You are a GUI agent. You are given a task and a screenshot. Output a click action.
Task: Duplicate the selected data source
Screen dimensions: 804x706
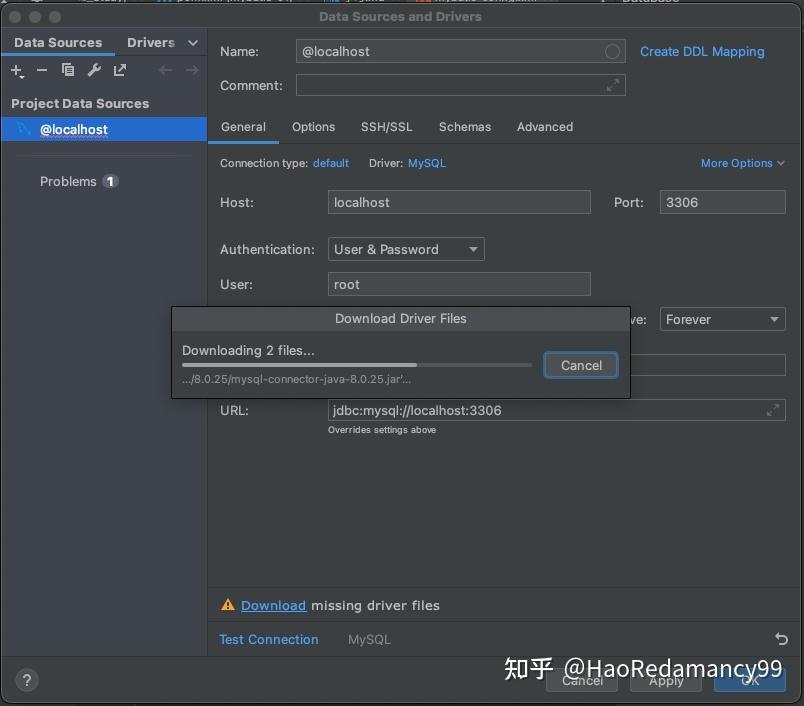click(68, 70)
